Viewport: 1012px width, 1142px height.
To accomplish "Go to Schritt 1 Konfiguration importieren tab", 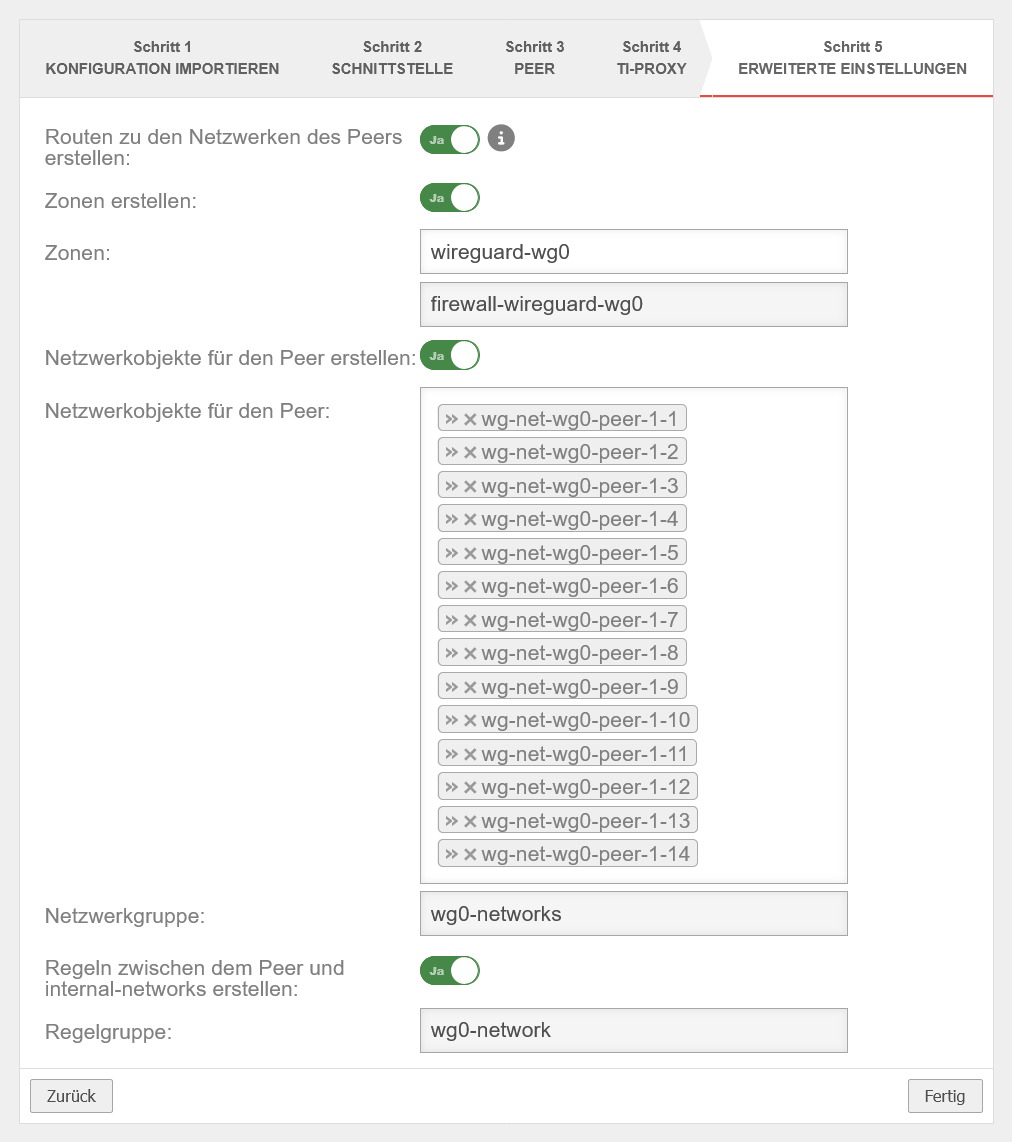I will [162, 58].
